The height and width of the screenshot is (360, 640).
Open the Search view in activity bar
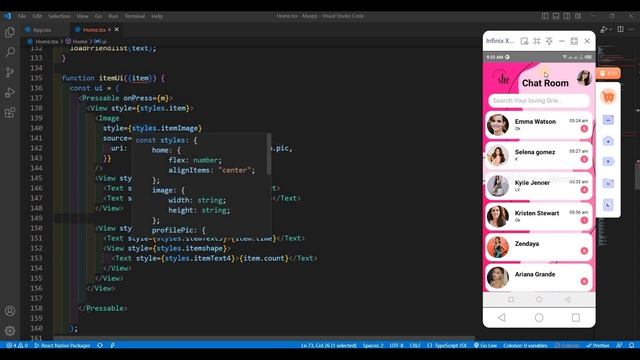pyautogui.click(x=10, y=52)
